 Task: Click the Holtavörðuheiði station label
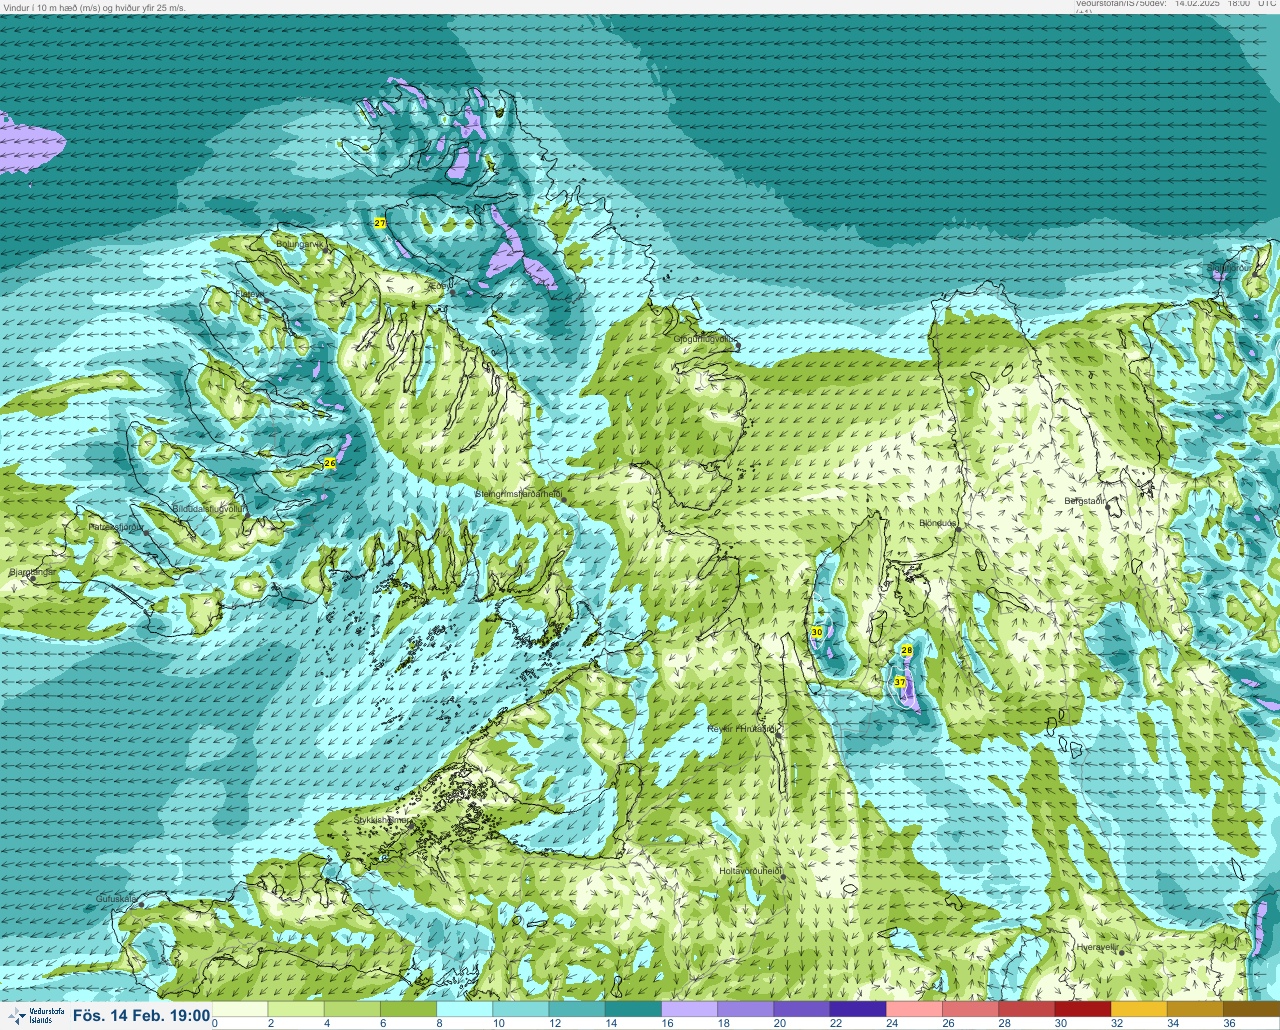pos(750,871)
